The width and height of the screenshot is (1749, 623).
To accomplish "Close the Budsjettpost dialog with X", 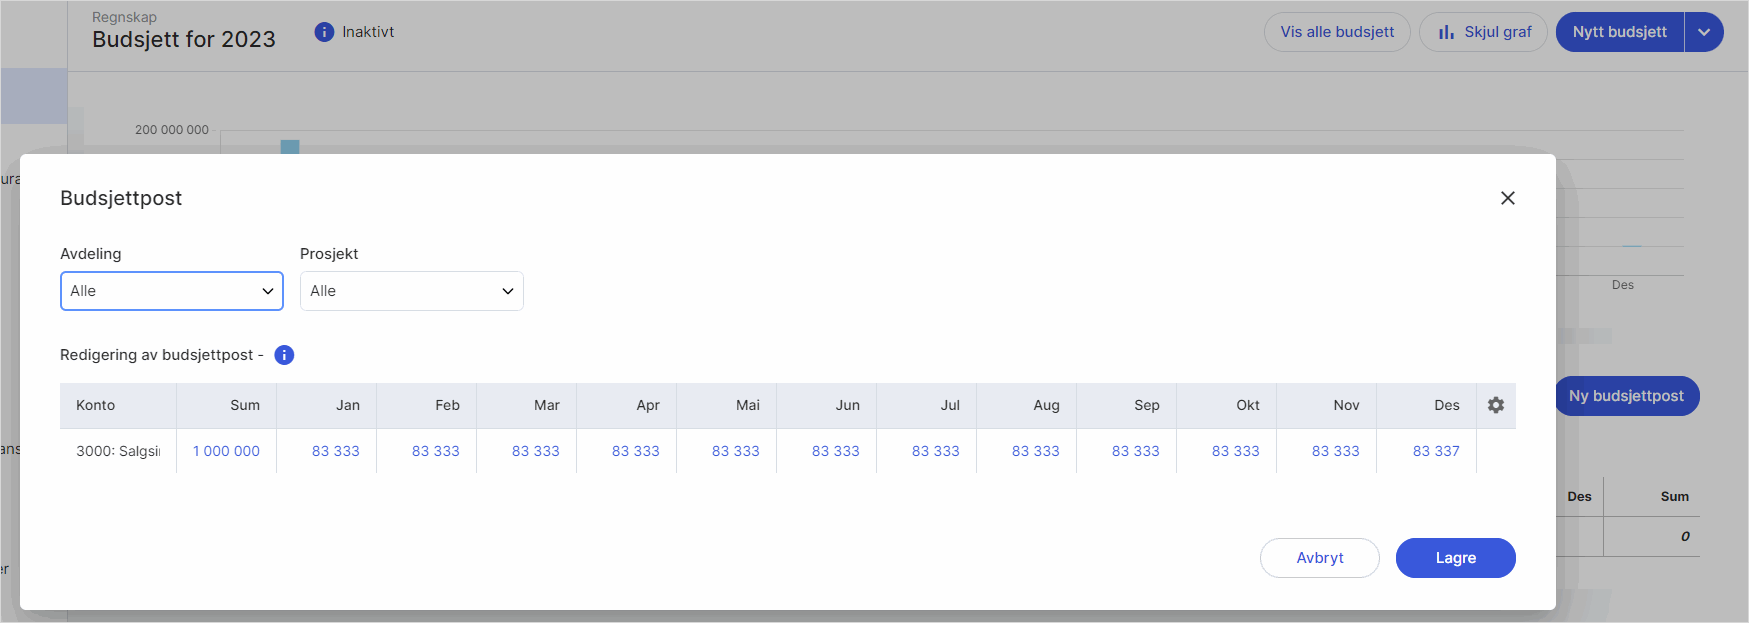I will (x=1507, y=198).
